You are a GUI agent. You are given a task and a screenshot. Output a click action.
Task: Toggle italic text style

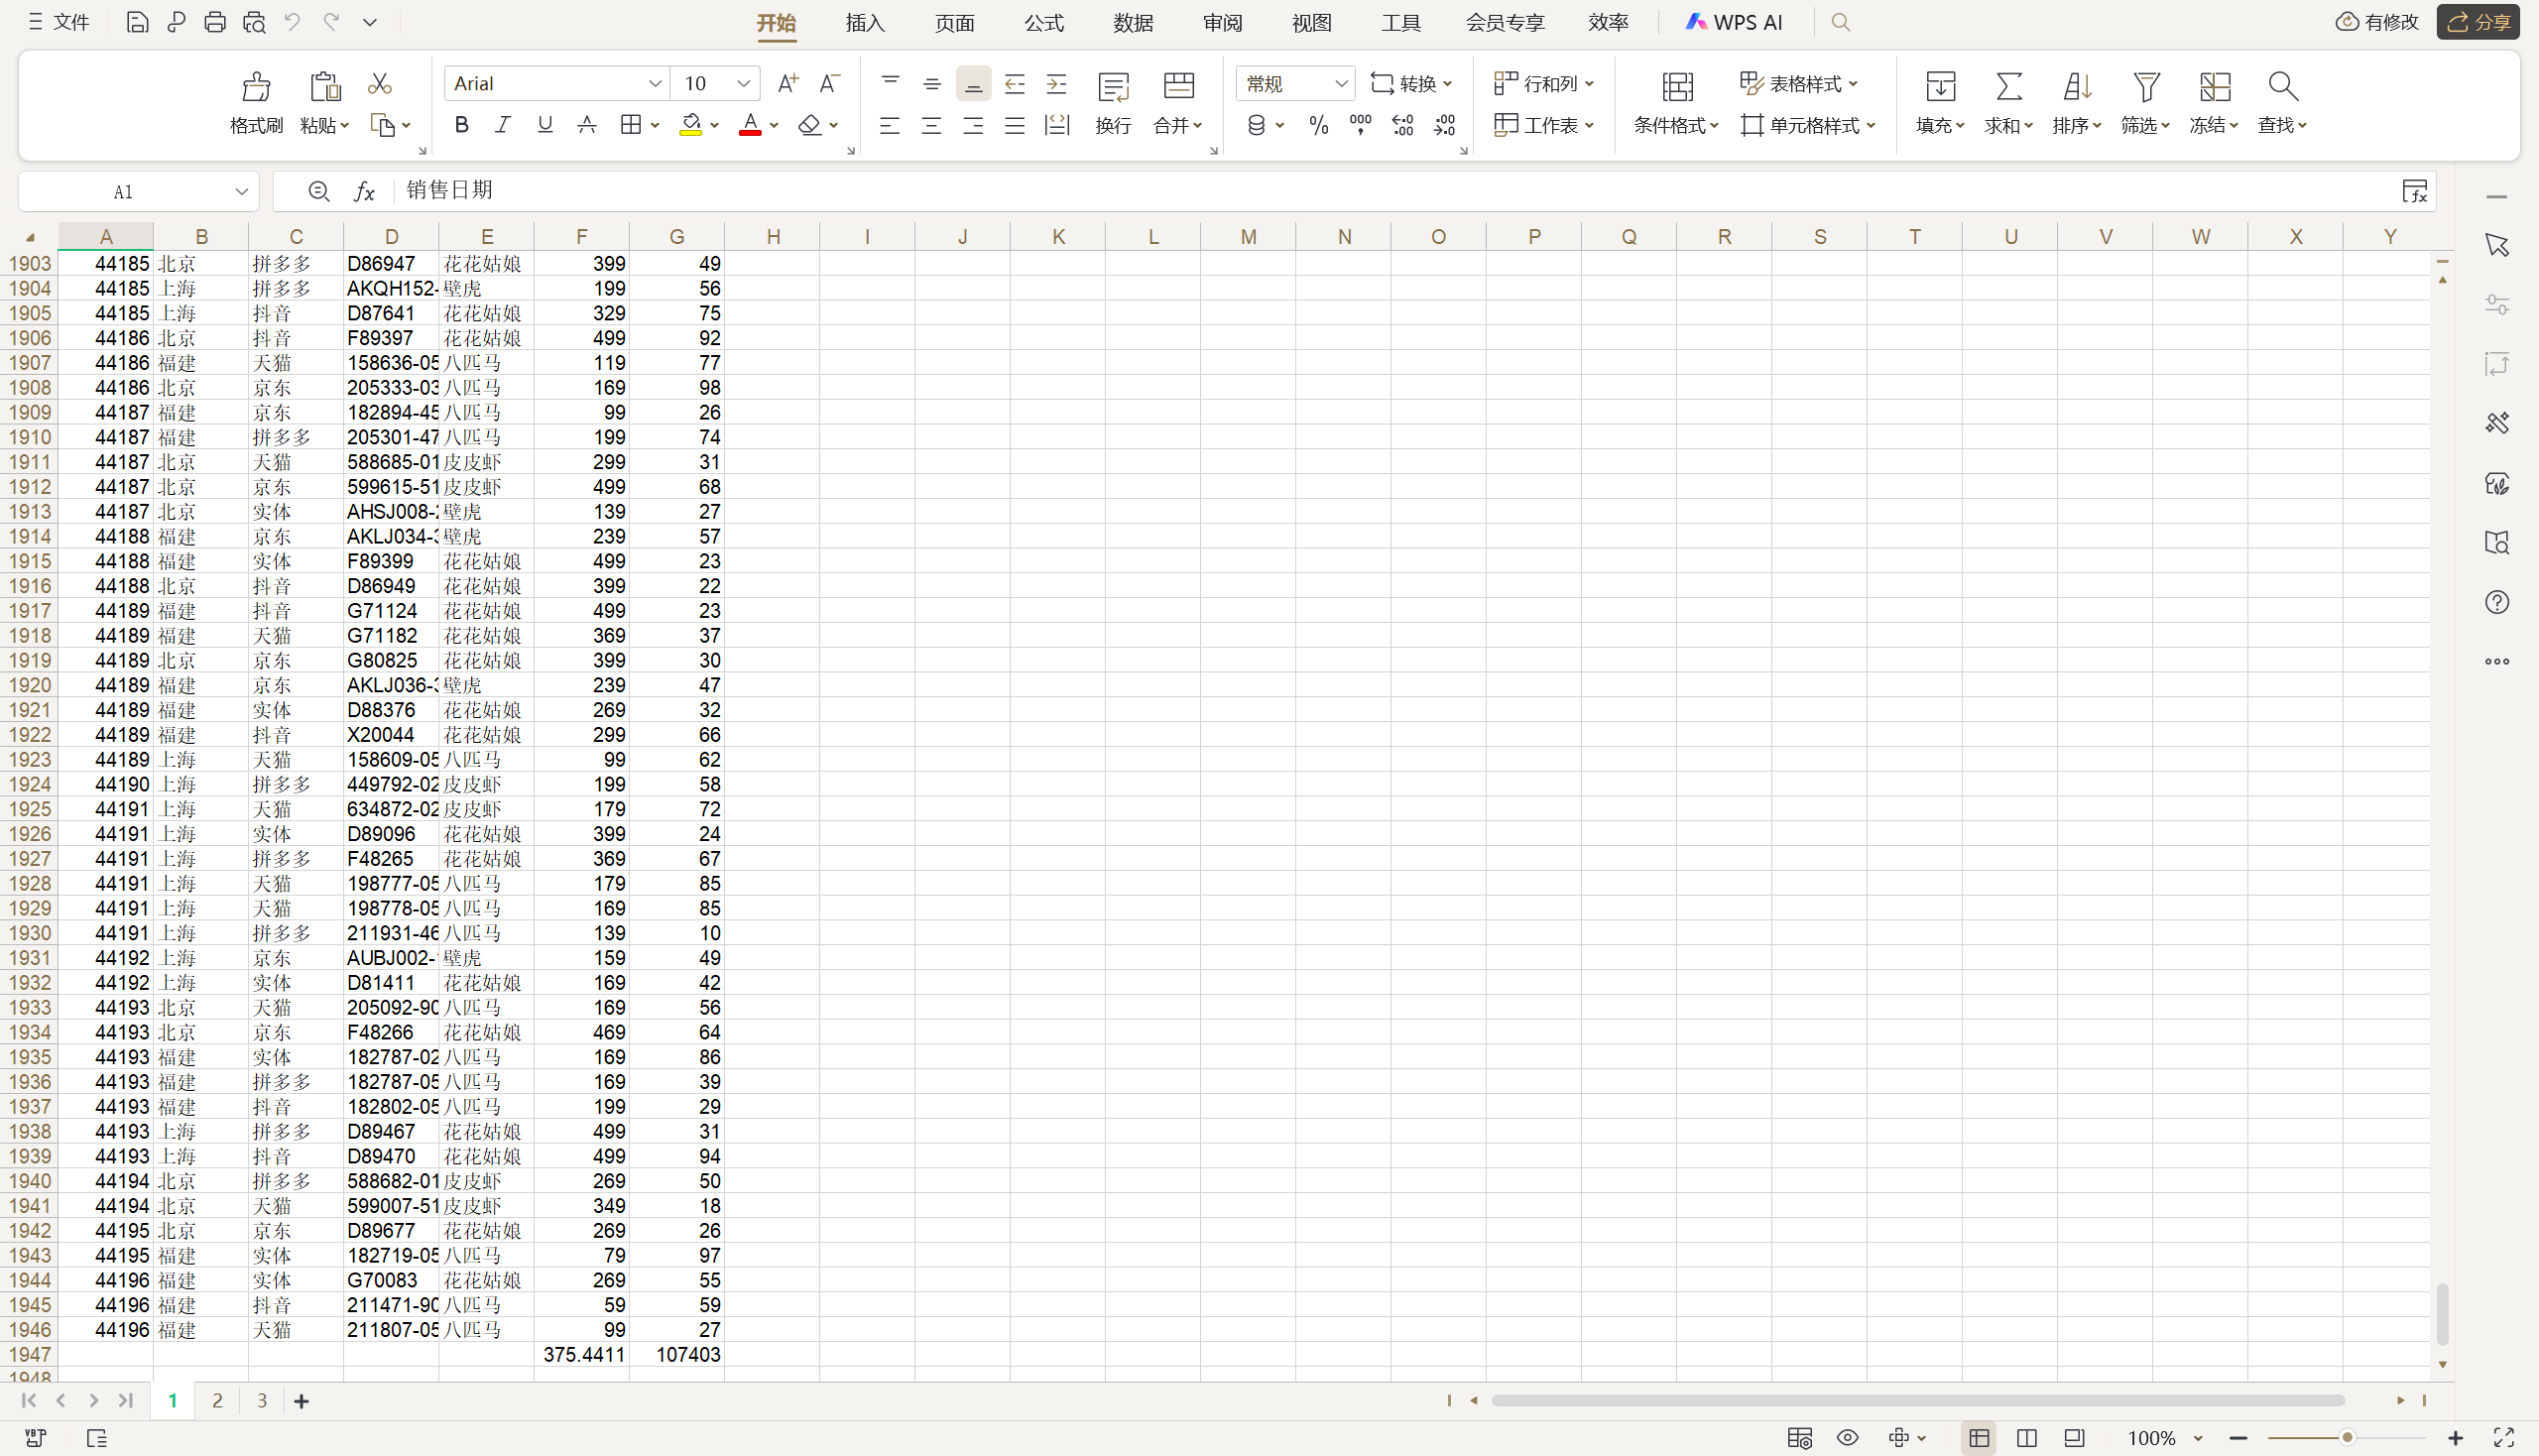pos(503,125)
